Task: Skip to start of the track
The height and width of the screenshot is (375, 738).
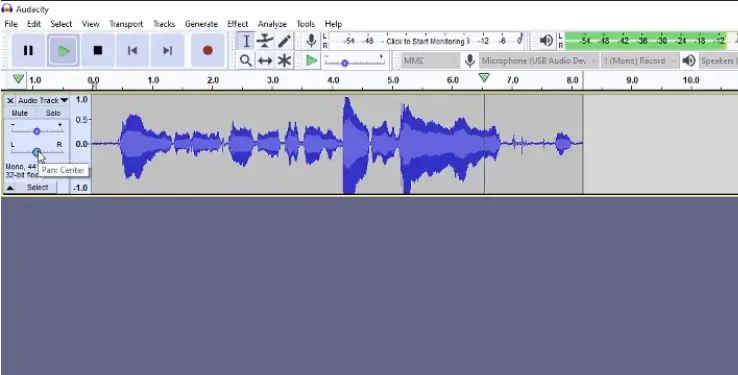Action: [x=133, y=50]
